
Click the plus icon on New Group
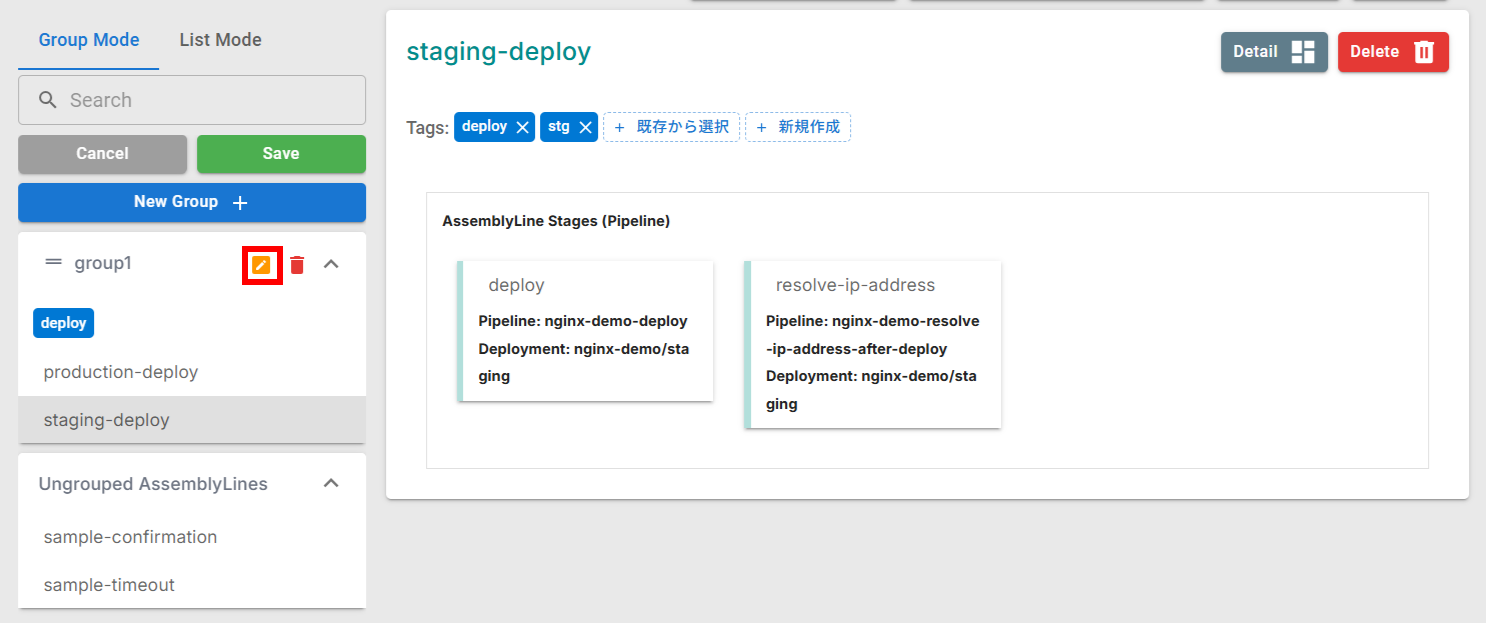click(240, 202)
